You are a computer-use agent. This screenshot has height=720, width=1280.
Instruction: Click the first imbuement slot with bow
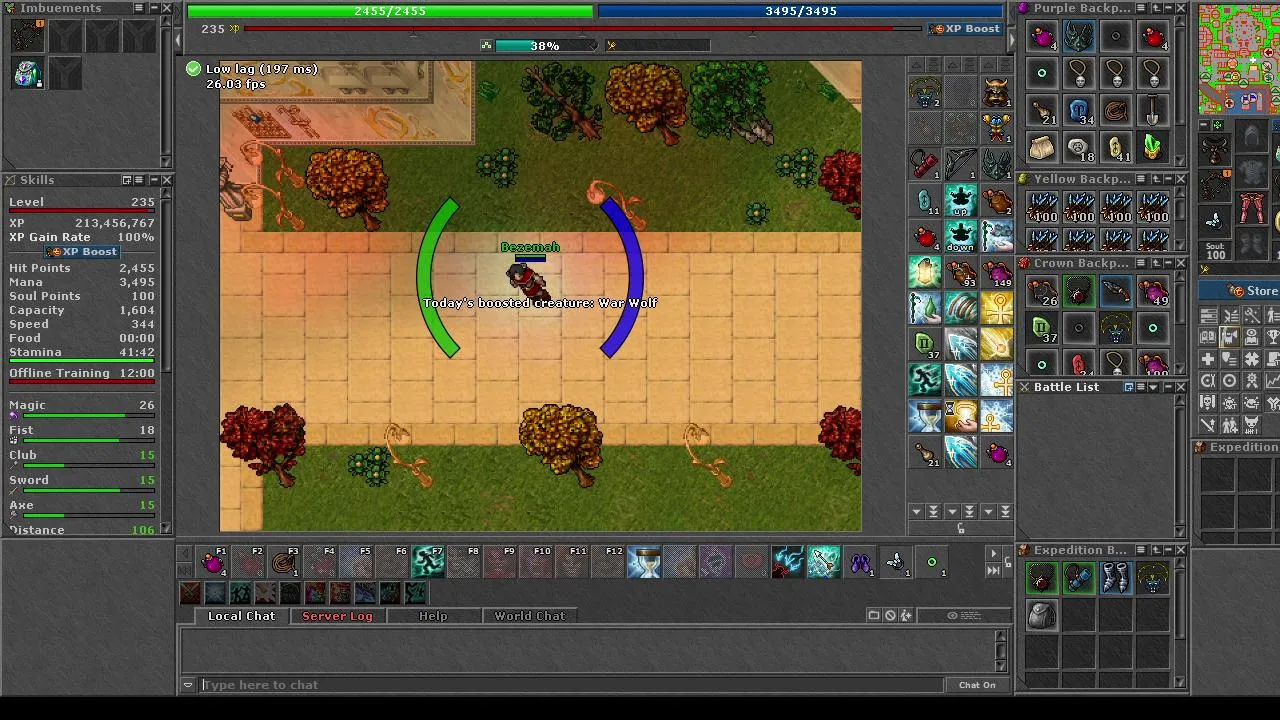pyautogui.click(x=28, y=36)
